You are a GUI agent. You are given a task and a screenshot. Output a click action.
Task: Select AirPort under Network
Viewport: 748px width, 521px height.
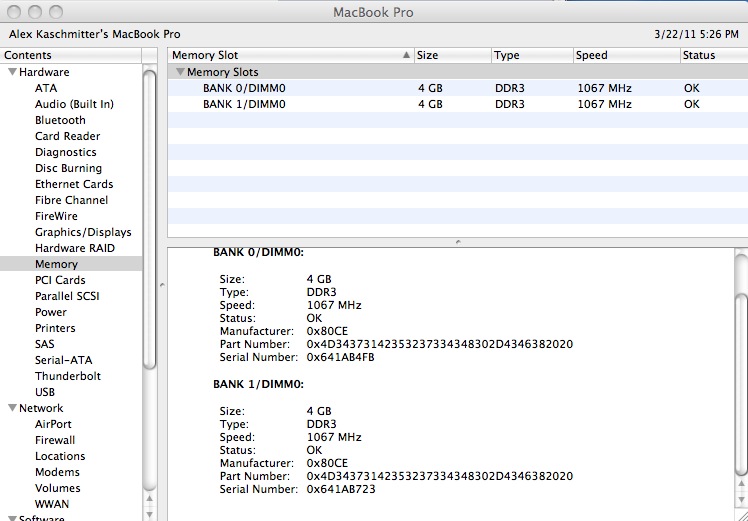coord(53,424)
